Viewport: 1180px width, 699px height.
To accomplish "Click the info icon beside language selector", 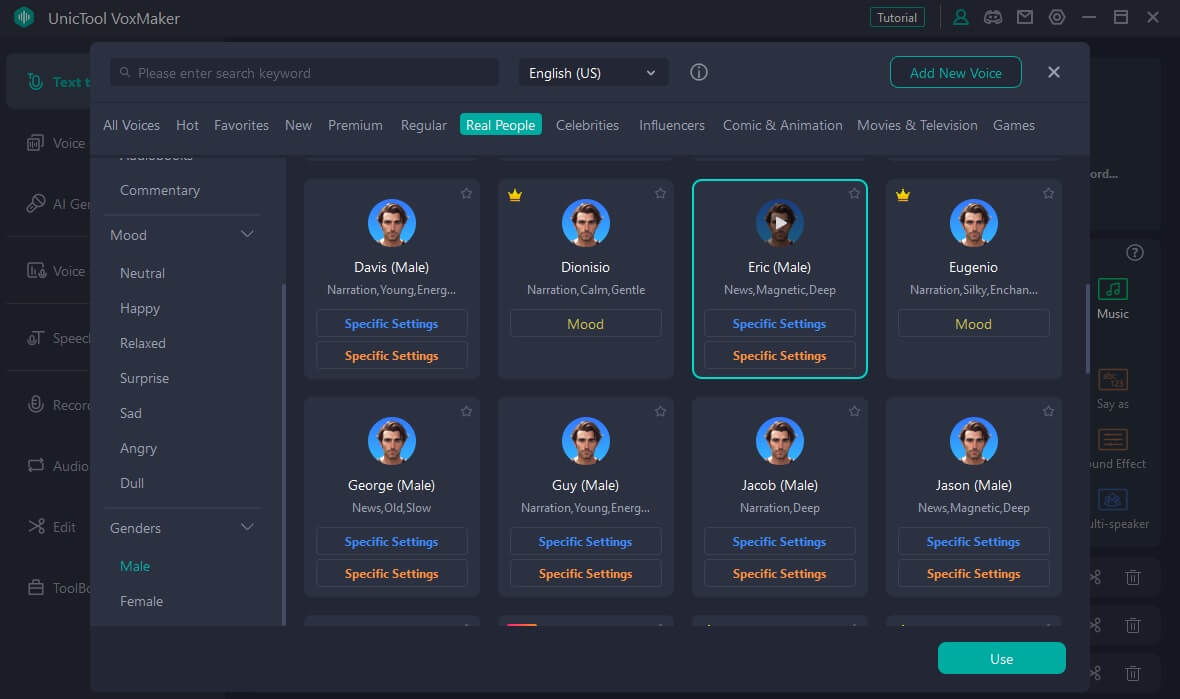I will (x=699, y=73).
